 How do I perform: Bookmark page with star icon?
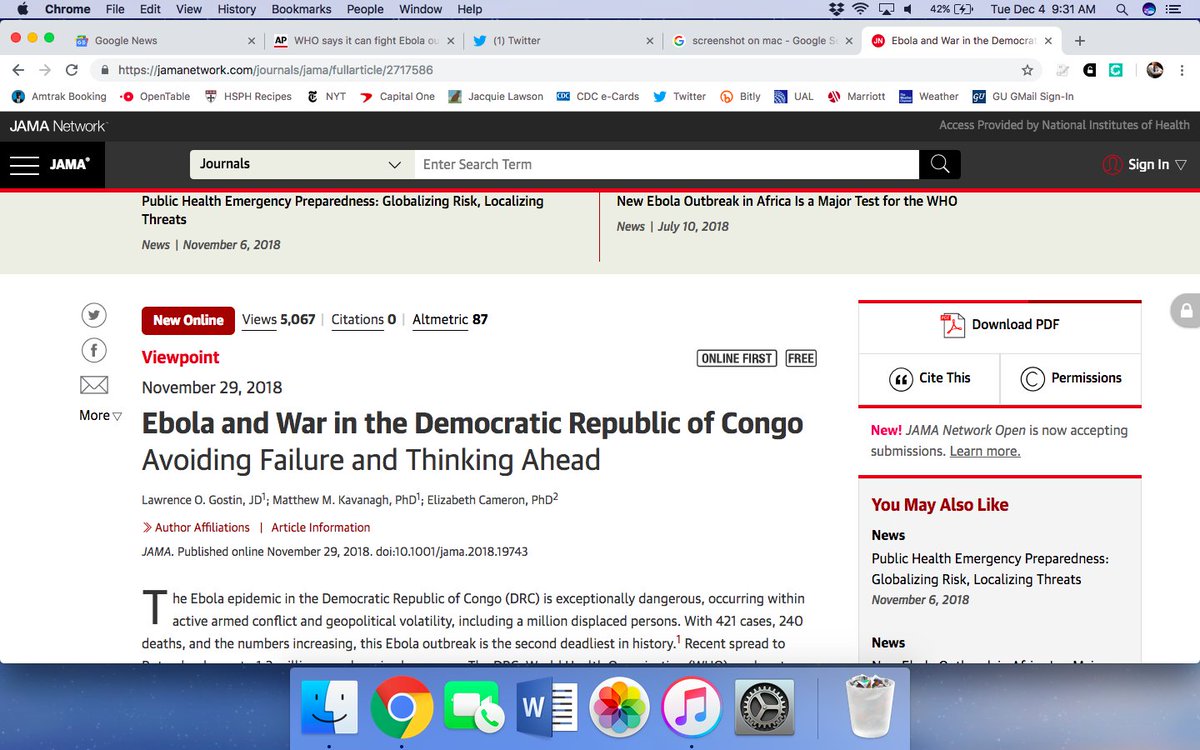coord(1027,70)
